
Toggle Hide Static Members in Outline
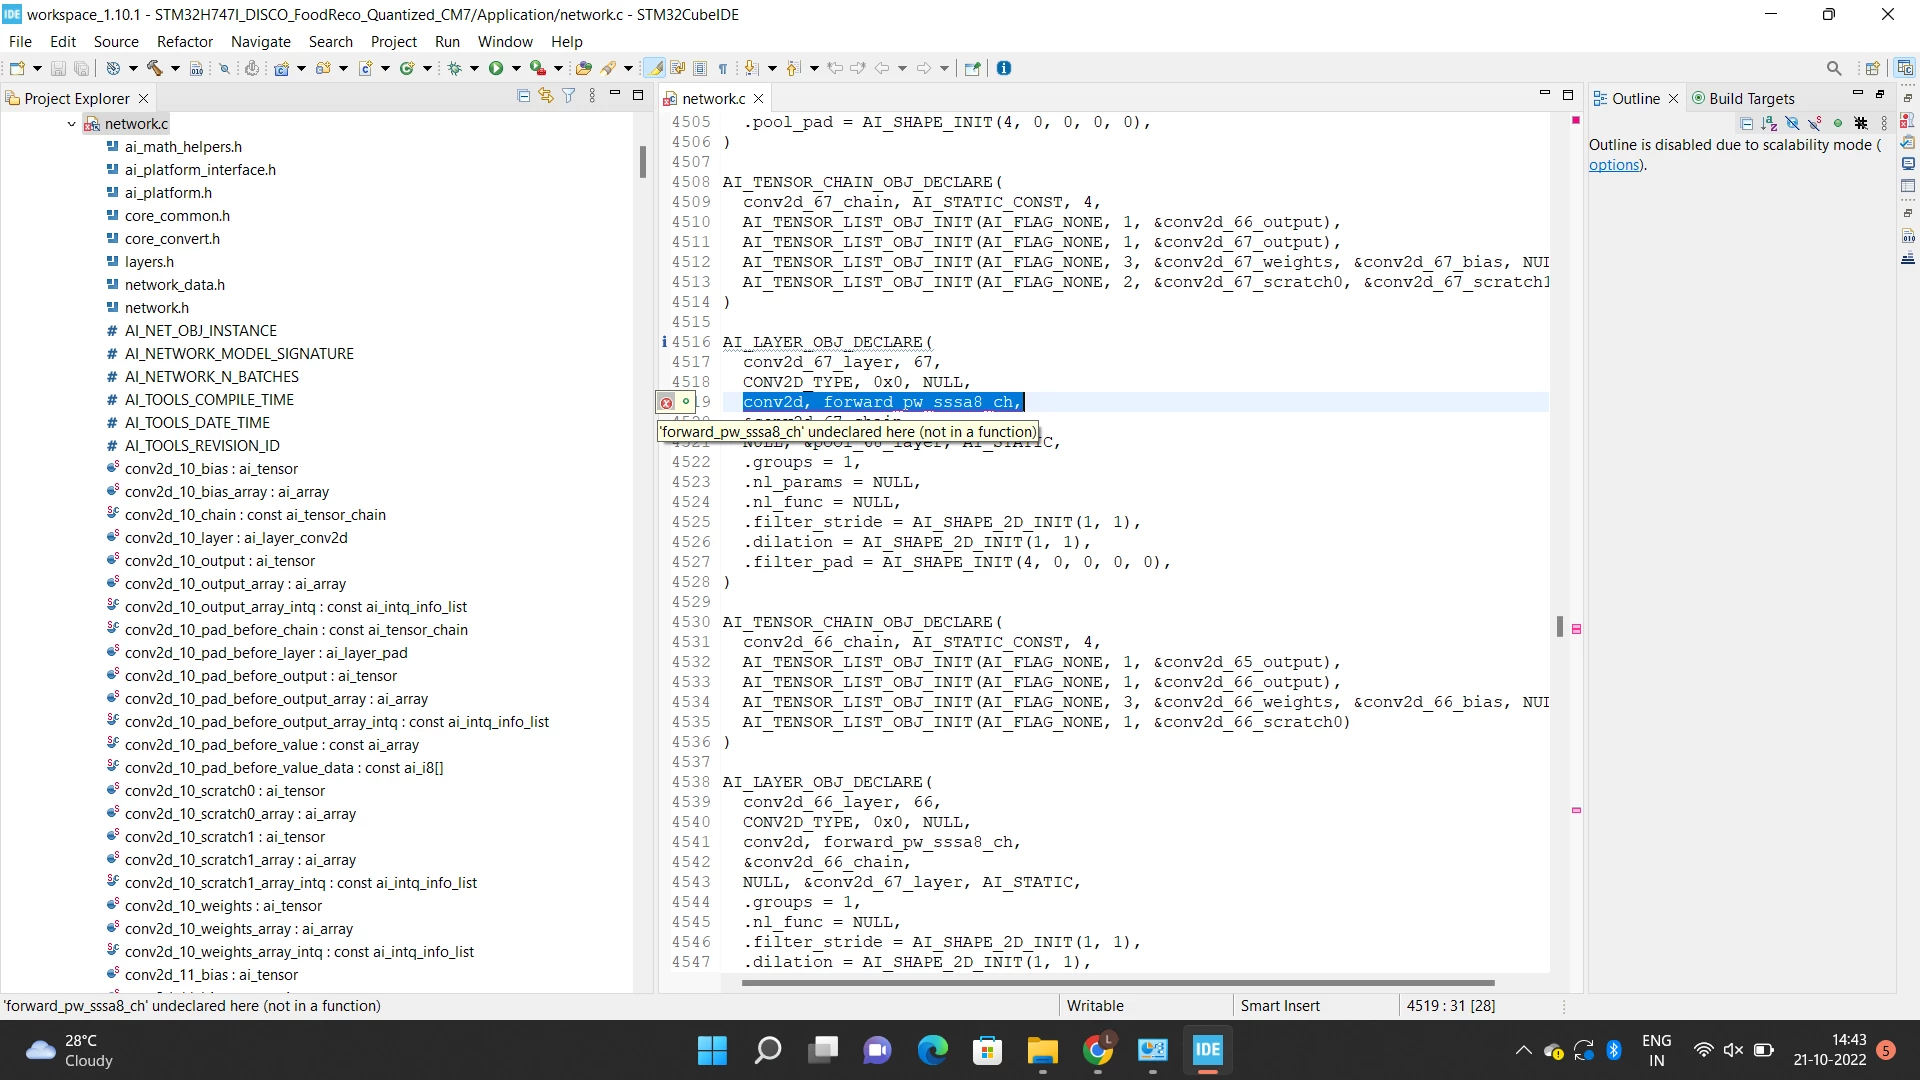point(1815,123)
